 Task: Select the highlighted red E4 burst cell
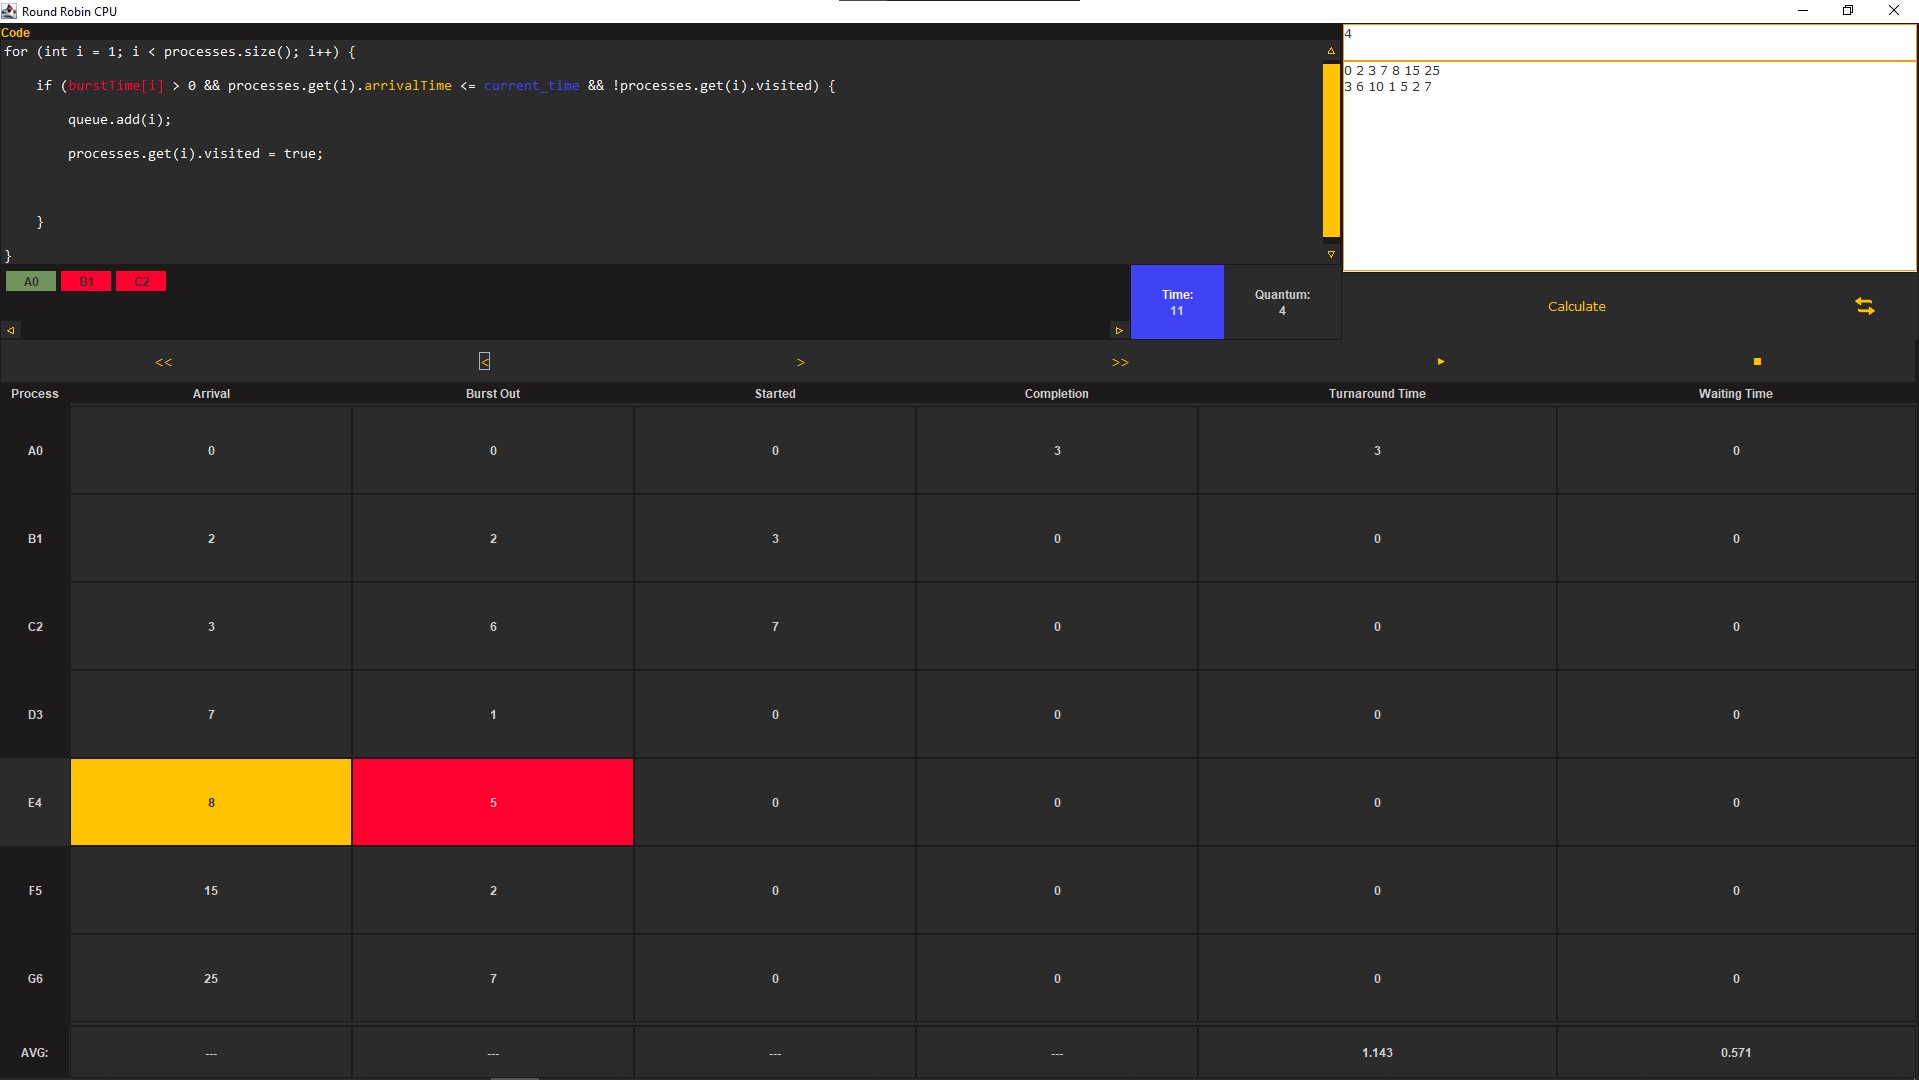pos(493,802)
